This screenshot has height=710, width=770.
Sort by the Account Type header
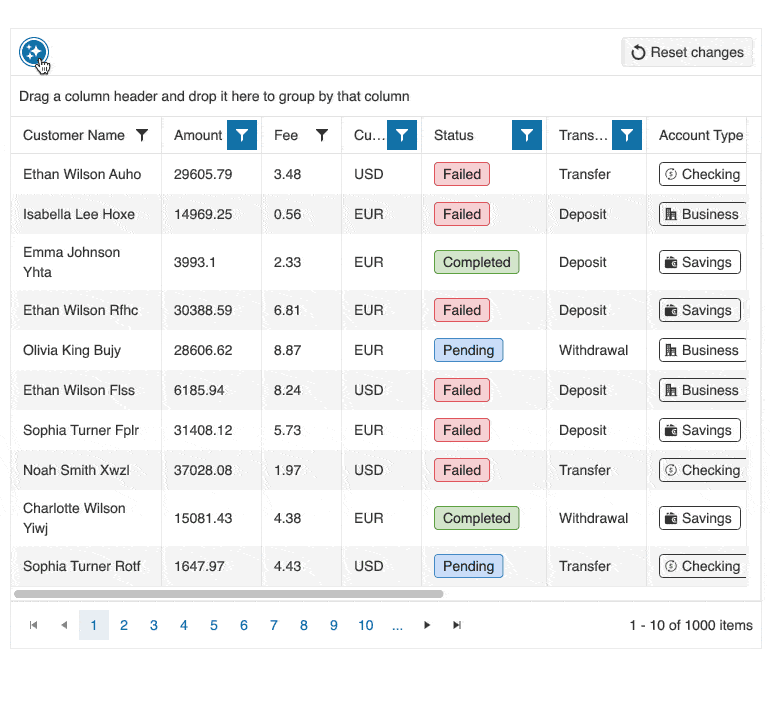click(701, 135)
